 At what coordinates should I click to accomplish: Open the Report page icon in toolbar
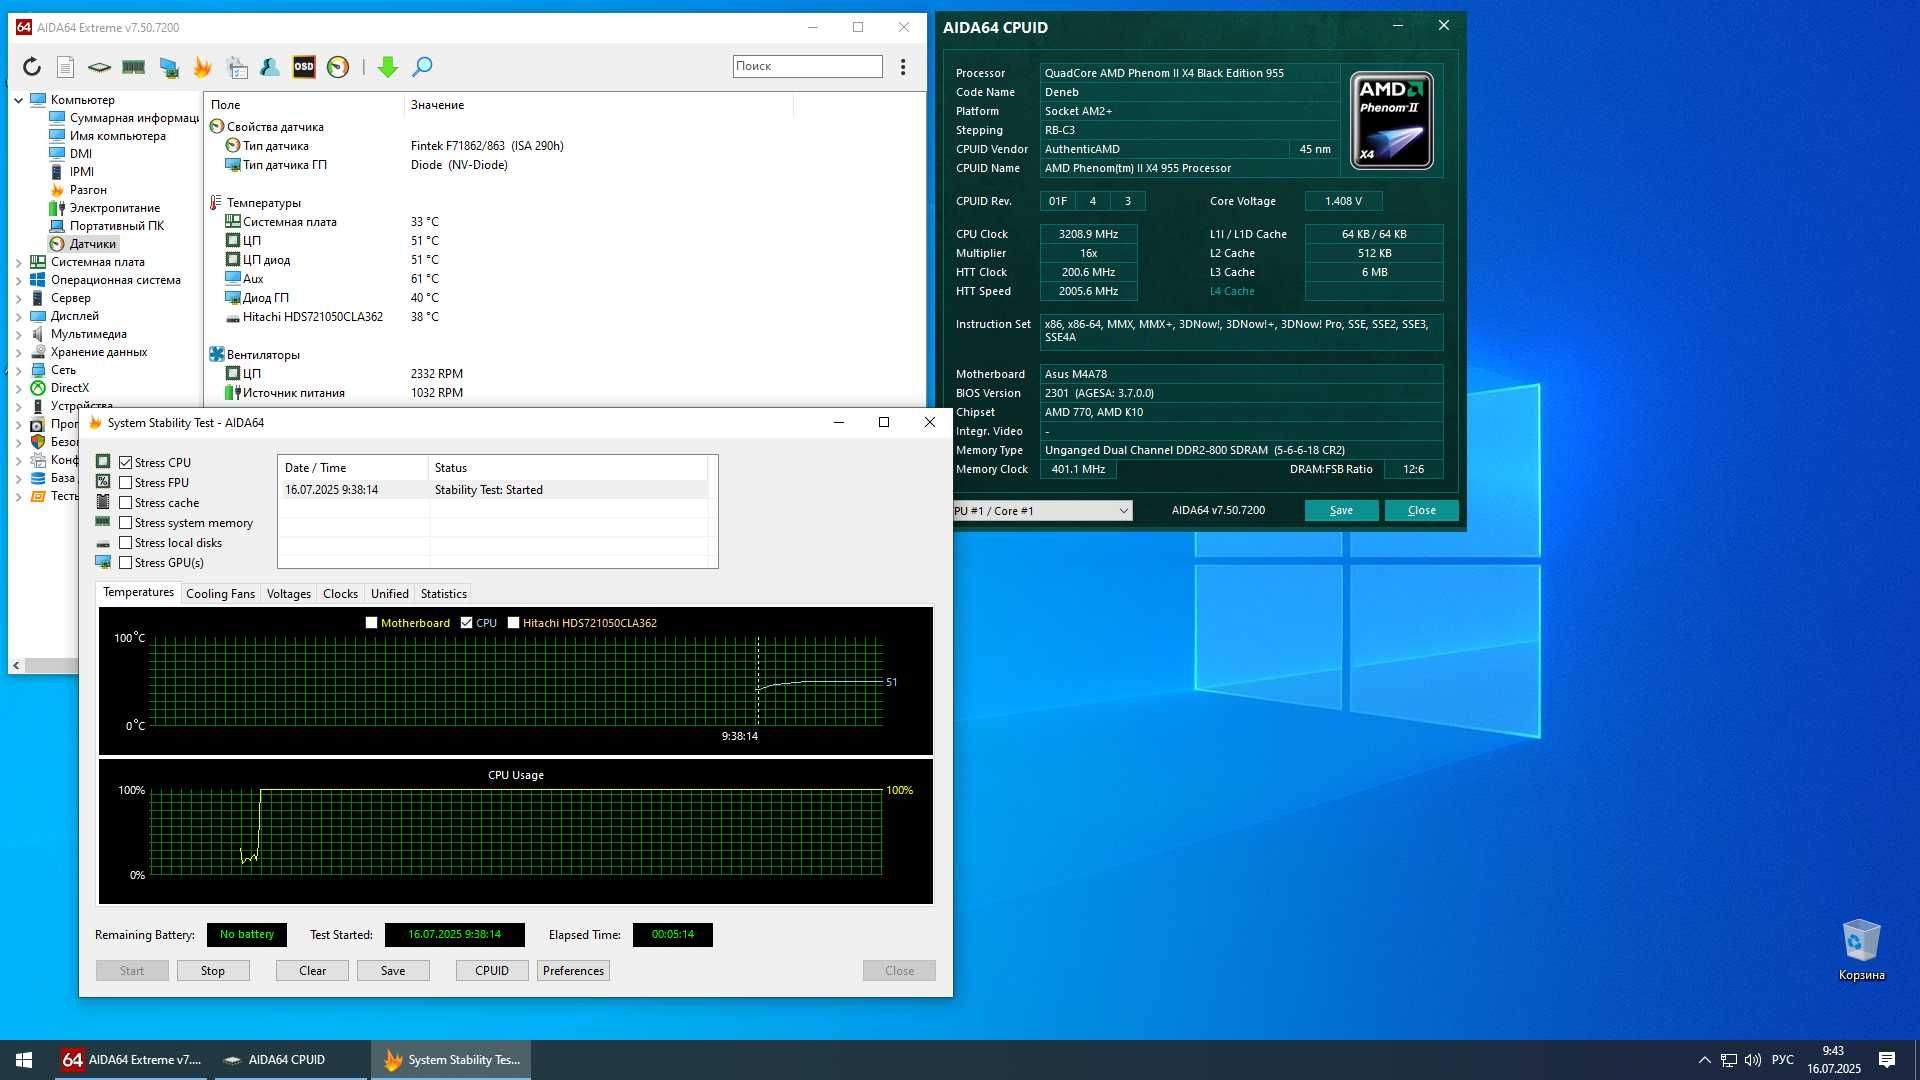click(65, 67)
